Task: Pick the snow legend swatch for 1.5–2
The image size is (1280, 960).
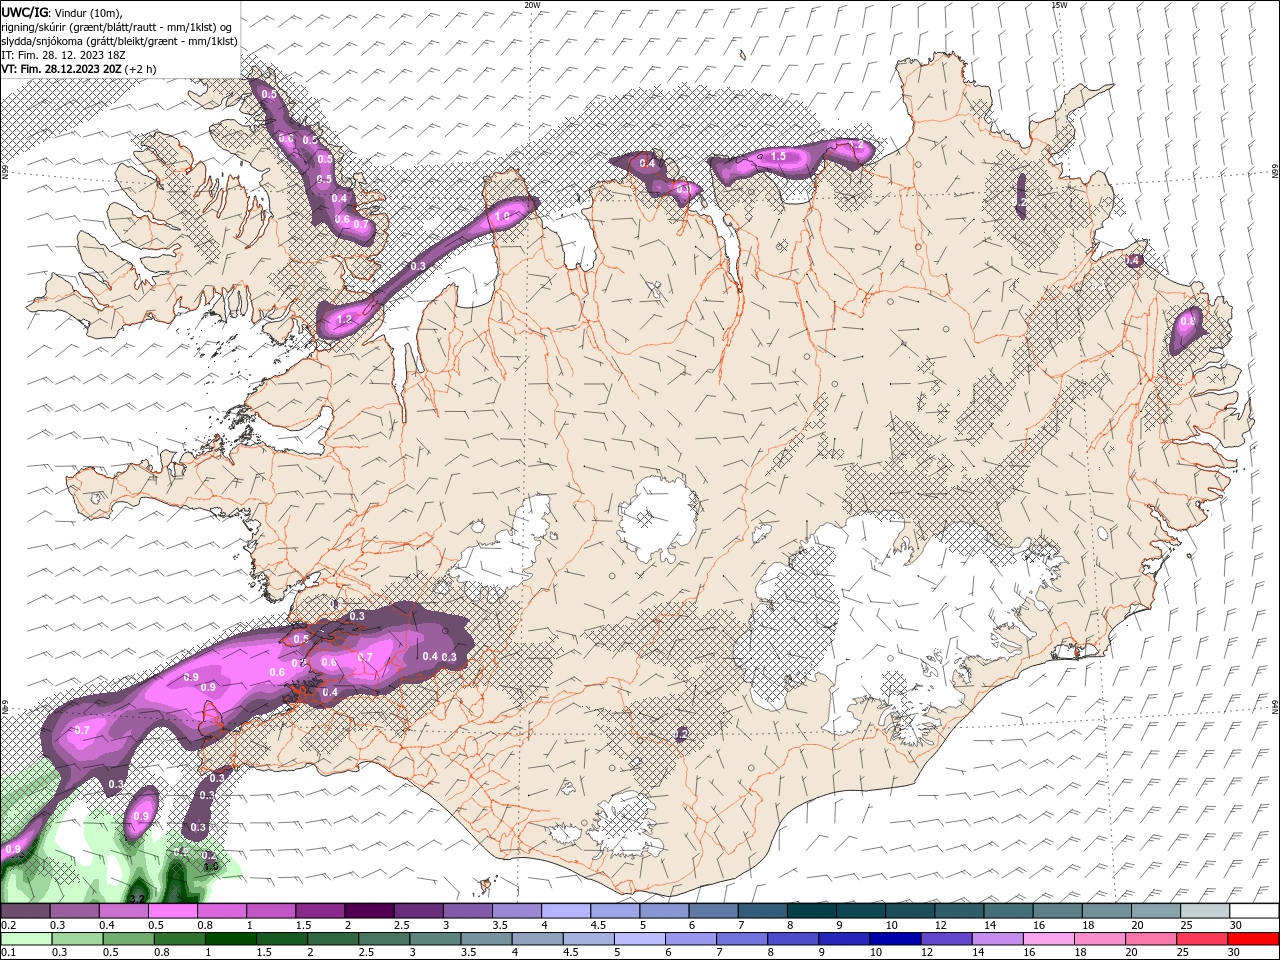Action: coord(320,911)
